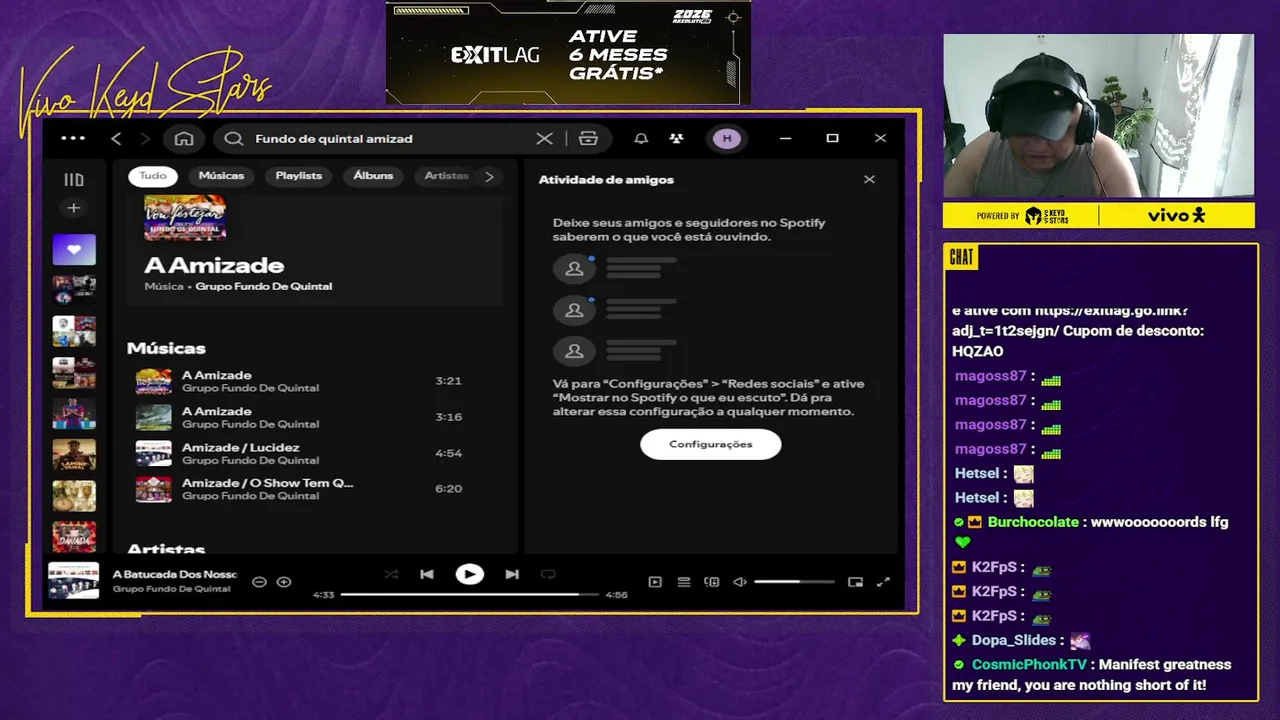This screenshot has width=1280, height=720.
Task: Open the three-dots Spotify app menu
Action: [x=73, y=138]
